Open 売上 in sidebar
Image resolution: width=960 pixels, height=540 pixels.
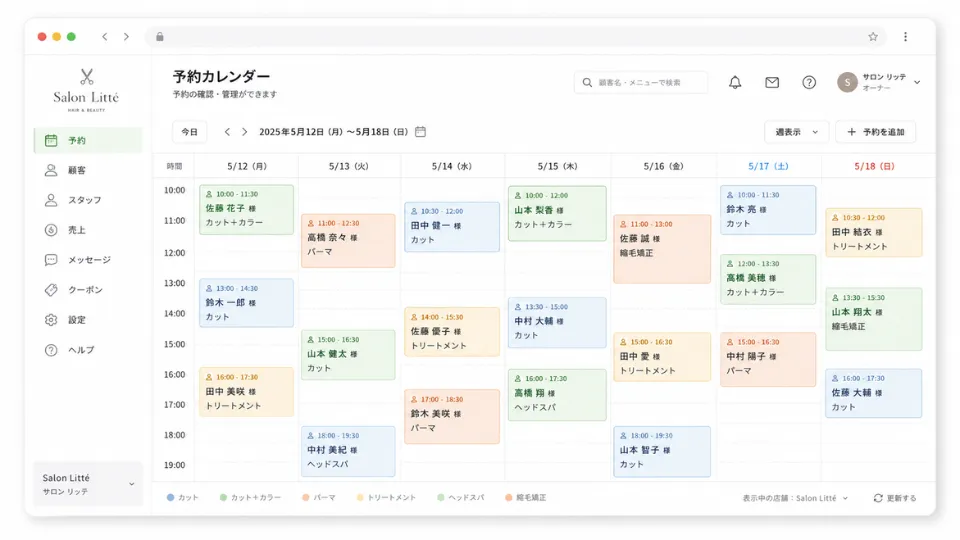[x=88, y=230]
